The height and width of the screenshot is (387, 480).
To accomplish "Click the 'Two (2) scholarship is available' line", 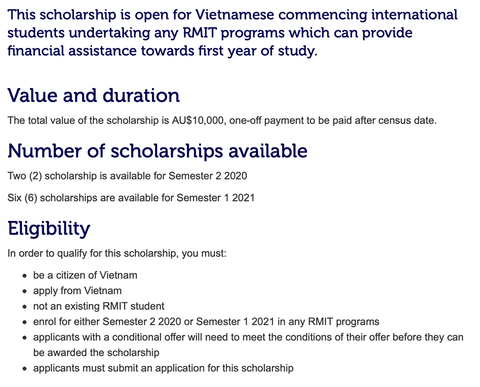I will point(127,176).
